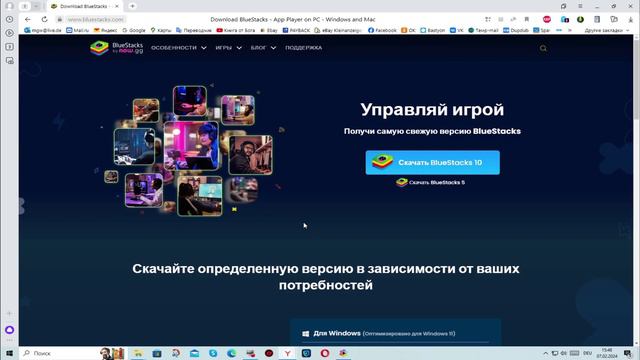Click the bookmark icon in the address bar
The image size is (640, 360).
(x=527, y=19)
